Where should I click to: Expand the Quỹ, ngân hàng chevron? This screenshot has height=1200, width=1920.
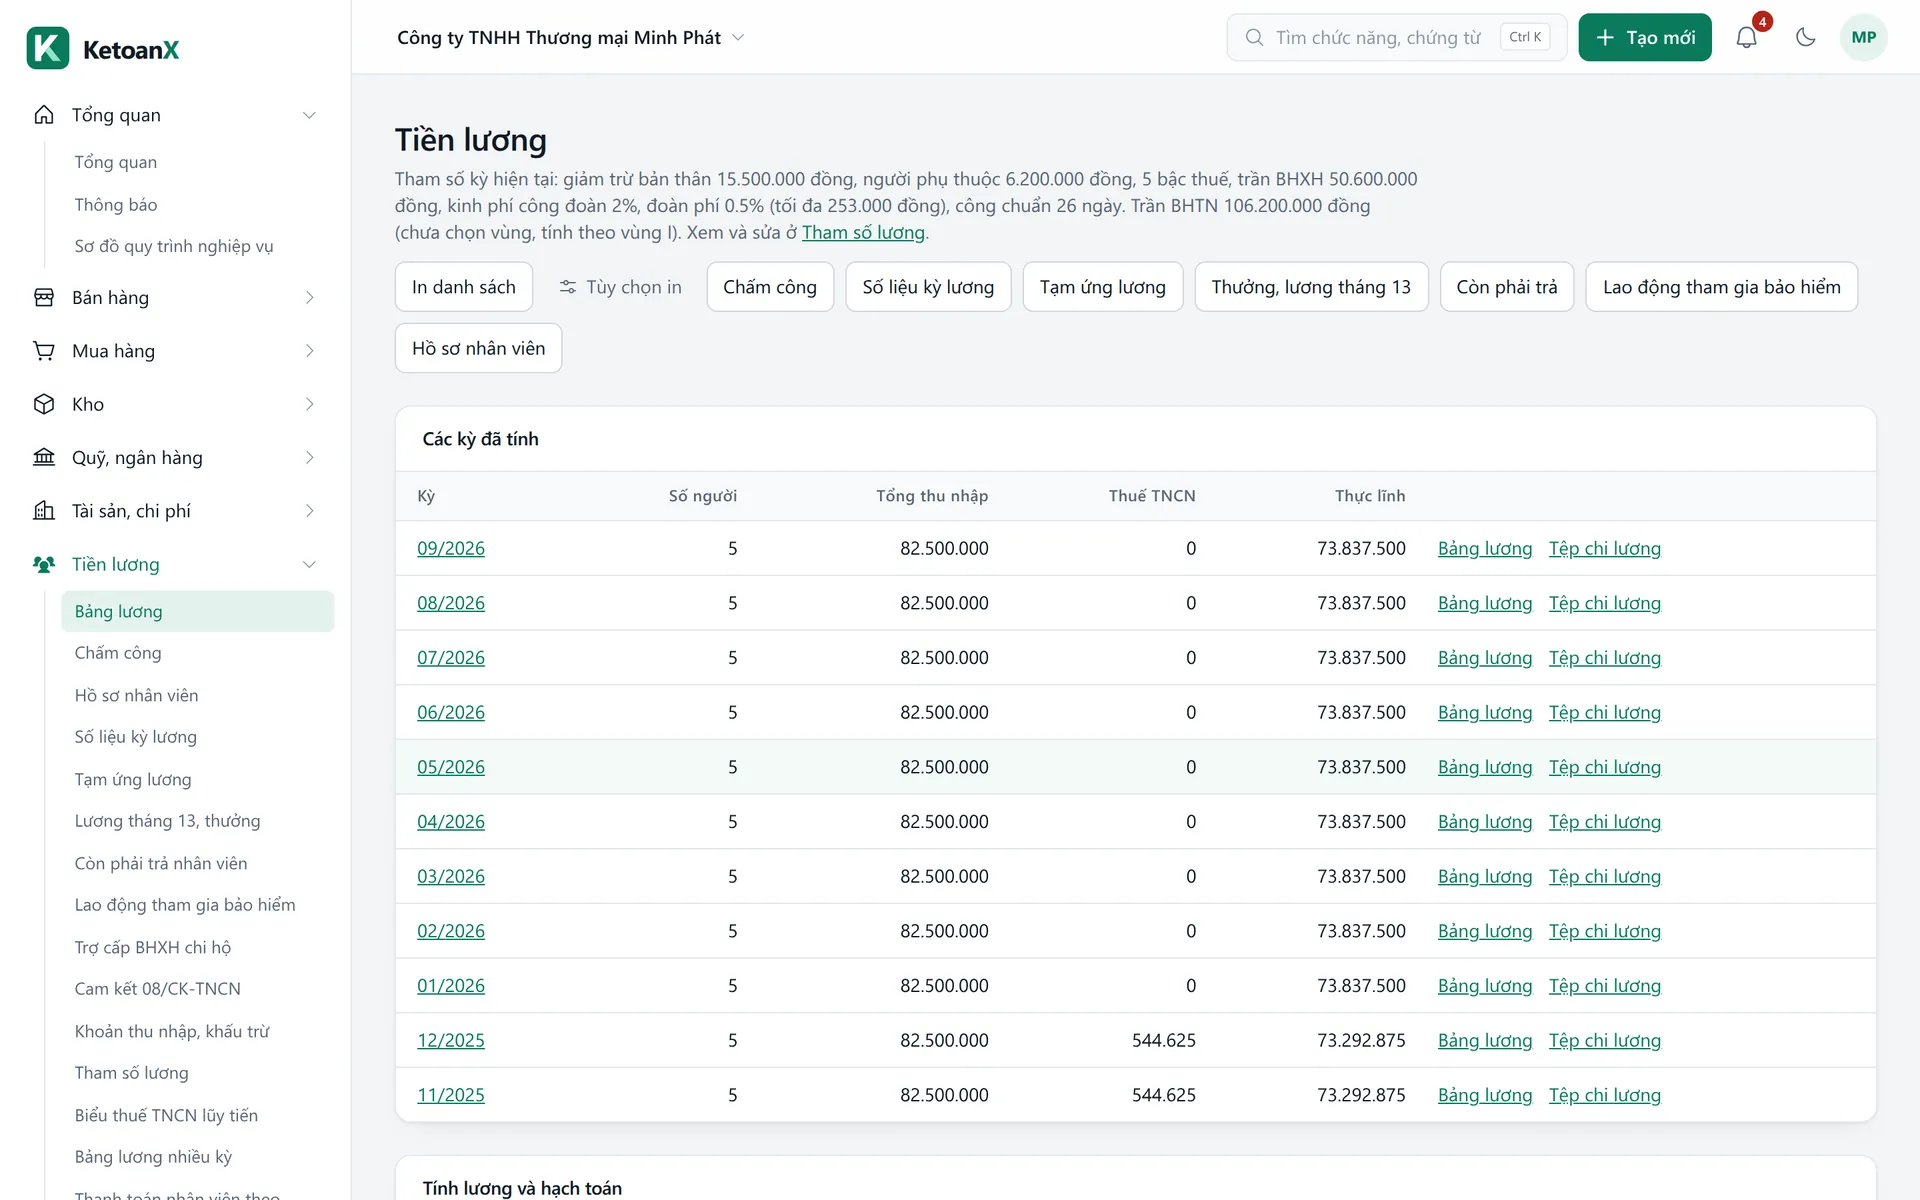(x=309, y=457)
